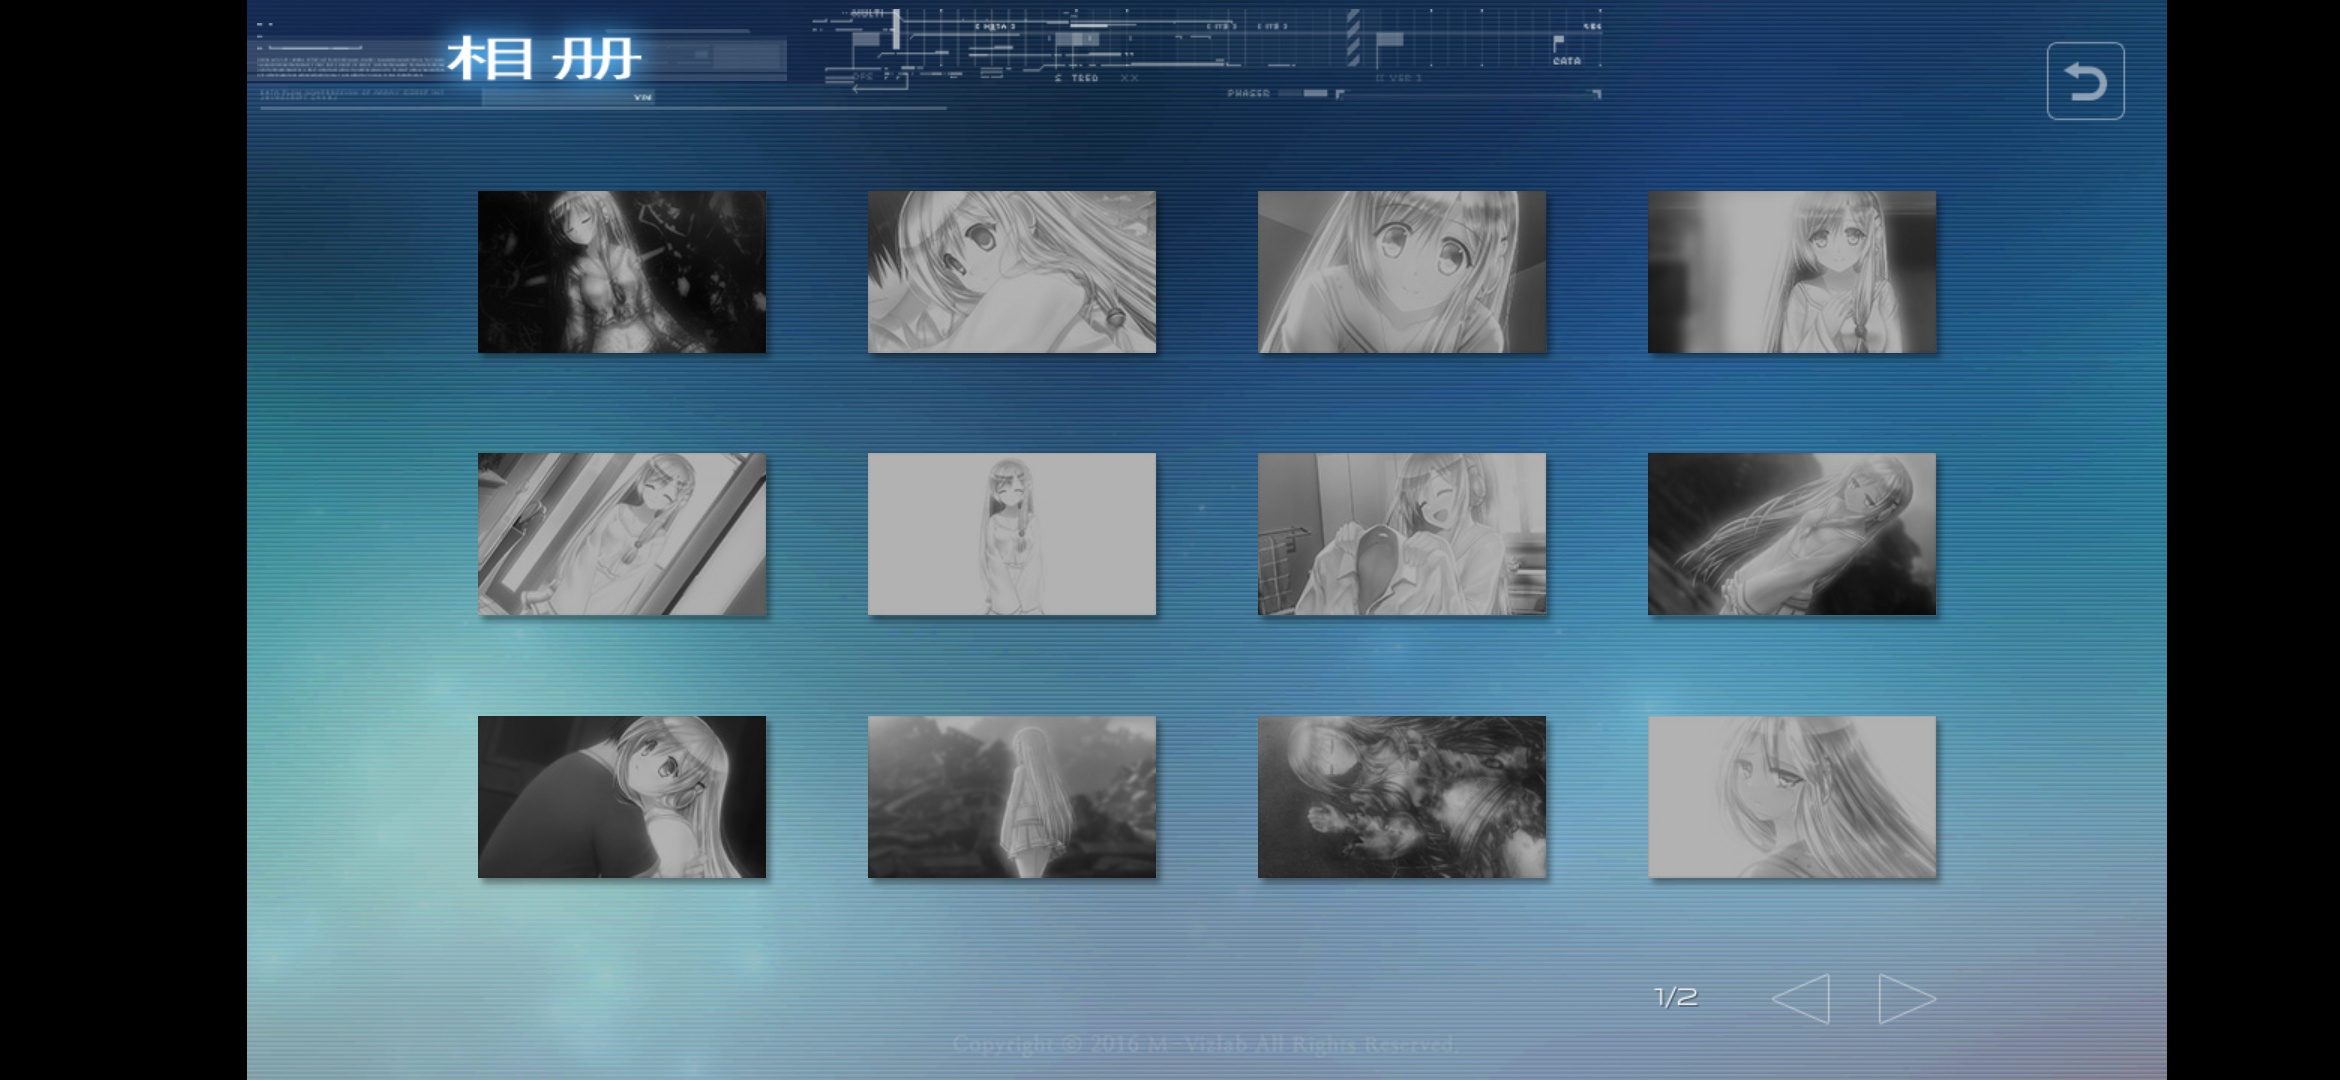Click the 相册 album title
The width and height of the screenshot is (2340, 1080).
coord(543,59)
